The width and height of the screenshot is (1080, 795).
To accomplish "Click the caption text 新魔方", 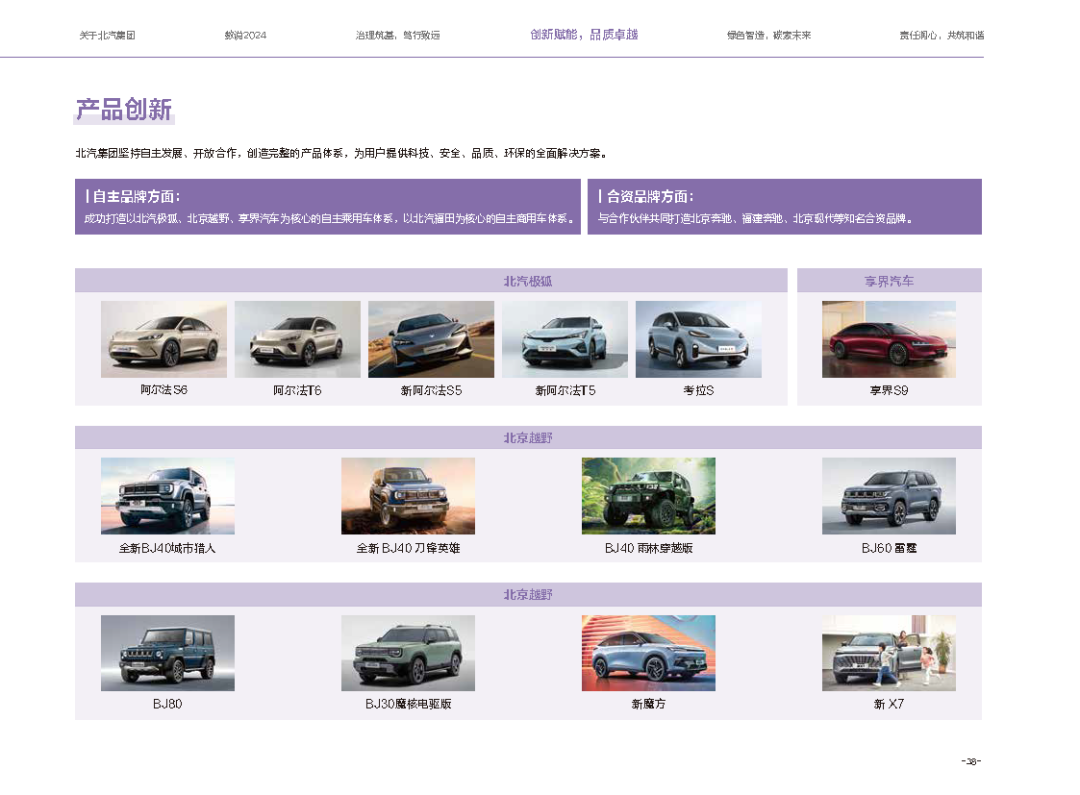I will pyautogui.click(x=648, y=704).
